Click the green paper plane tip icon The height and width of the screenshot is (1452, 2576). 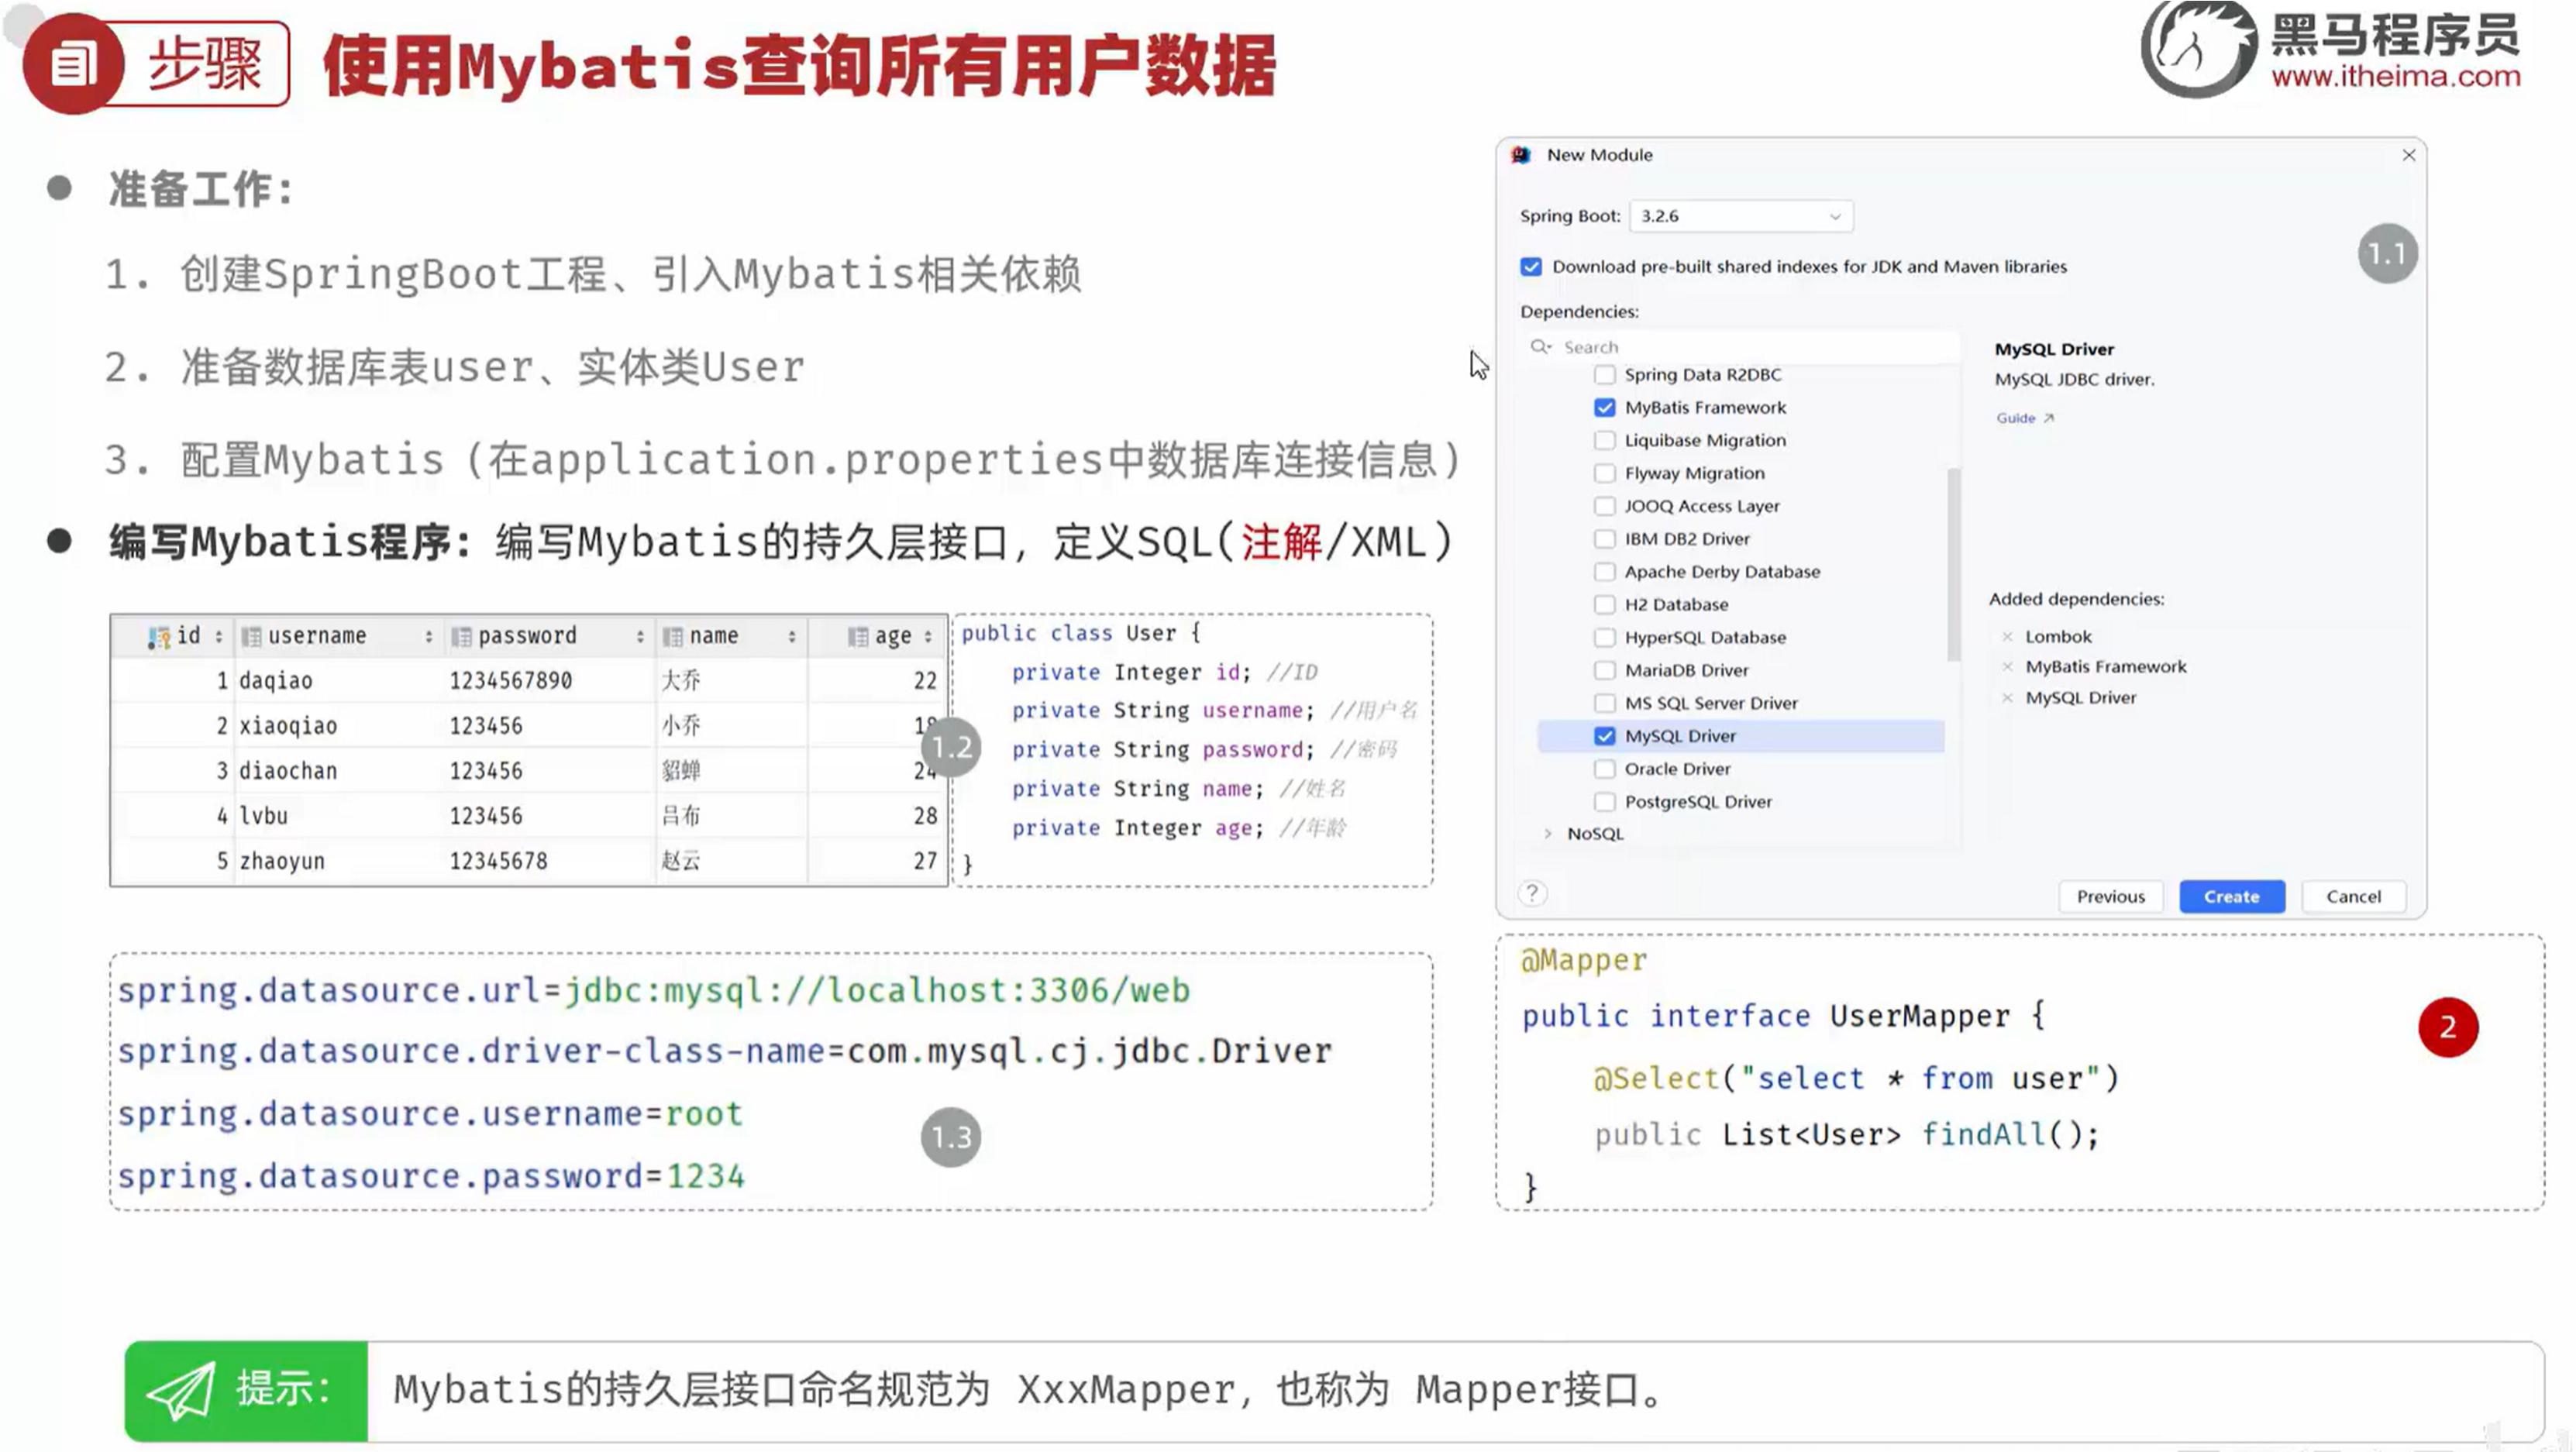[x=183, y=1388]
